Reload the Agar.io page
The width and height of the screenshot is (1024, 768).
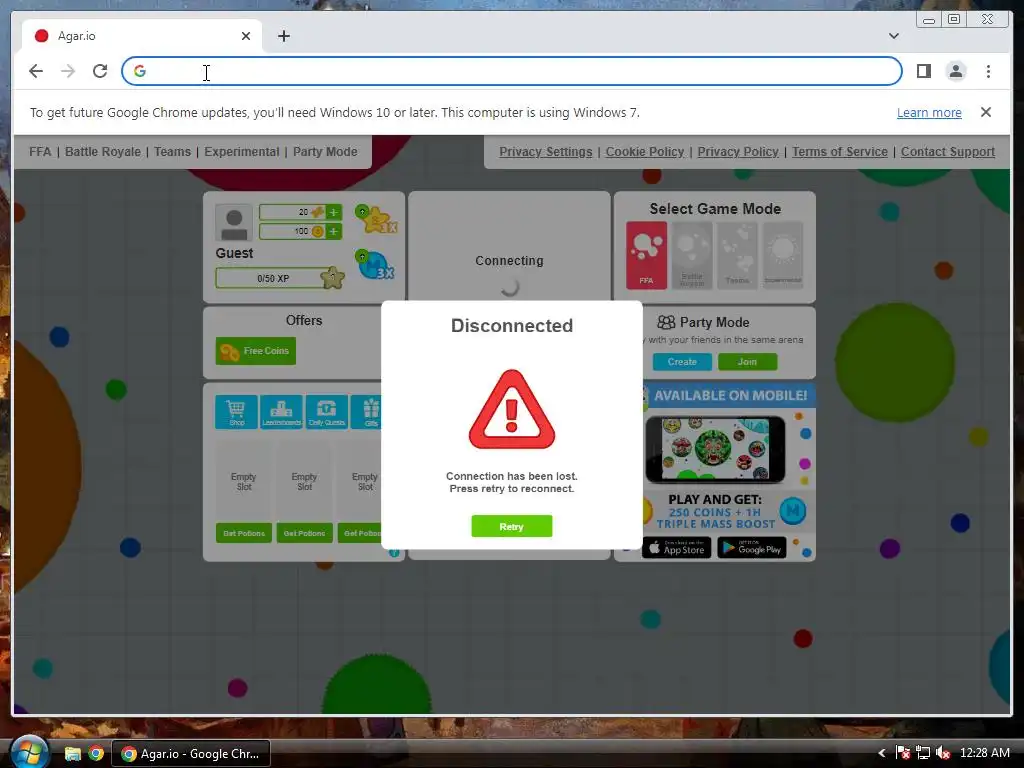click(100, 71)
